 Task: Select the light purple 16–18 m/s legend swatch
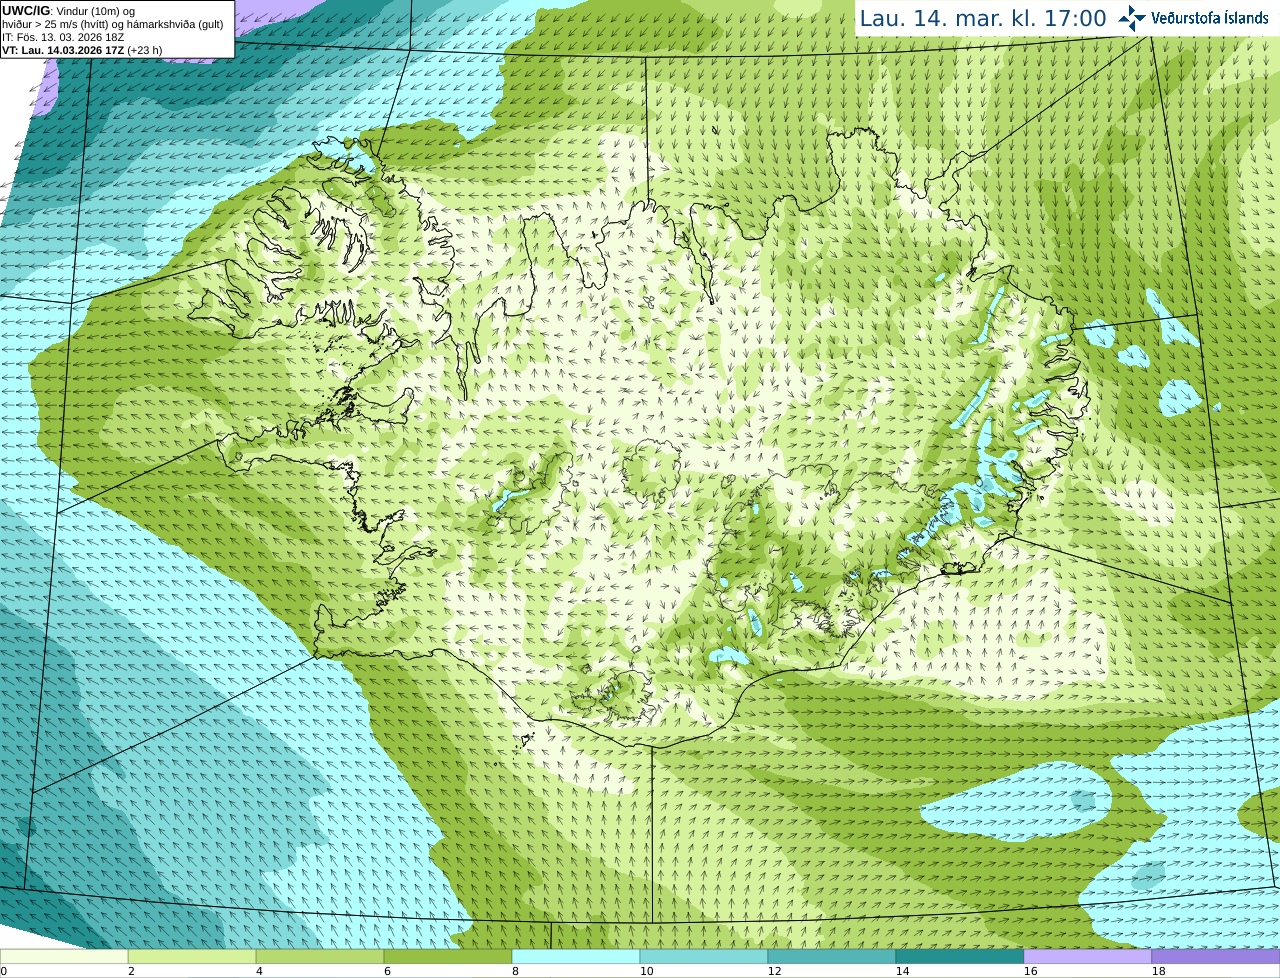tap(1088, 957)
